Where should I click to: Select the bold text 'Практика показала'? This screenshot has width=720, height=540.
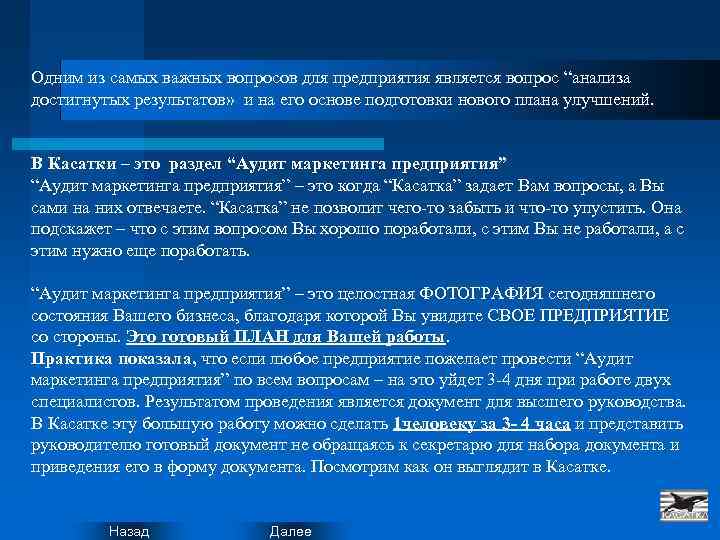point(113,359)
